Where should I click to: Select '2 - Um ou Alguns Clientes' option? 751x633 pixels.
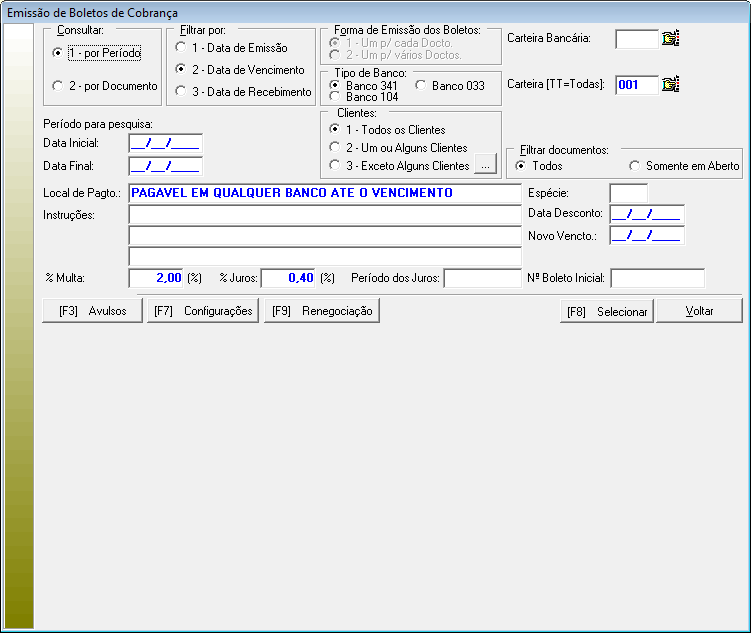[336, 148]
